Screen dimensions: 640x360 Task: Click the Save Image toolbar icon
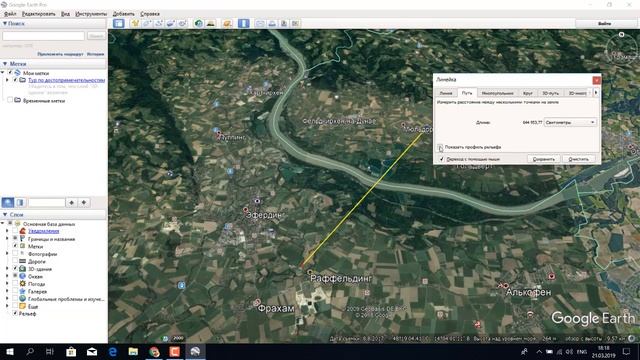(x=284, y=23)
